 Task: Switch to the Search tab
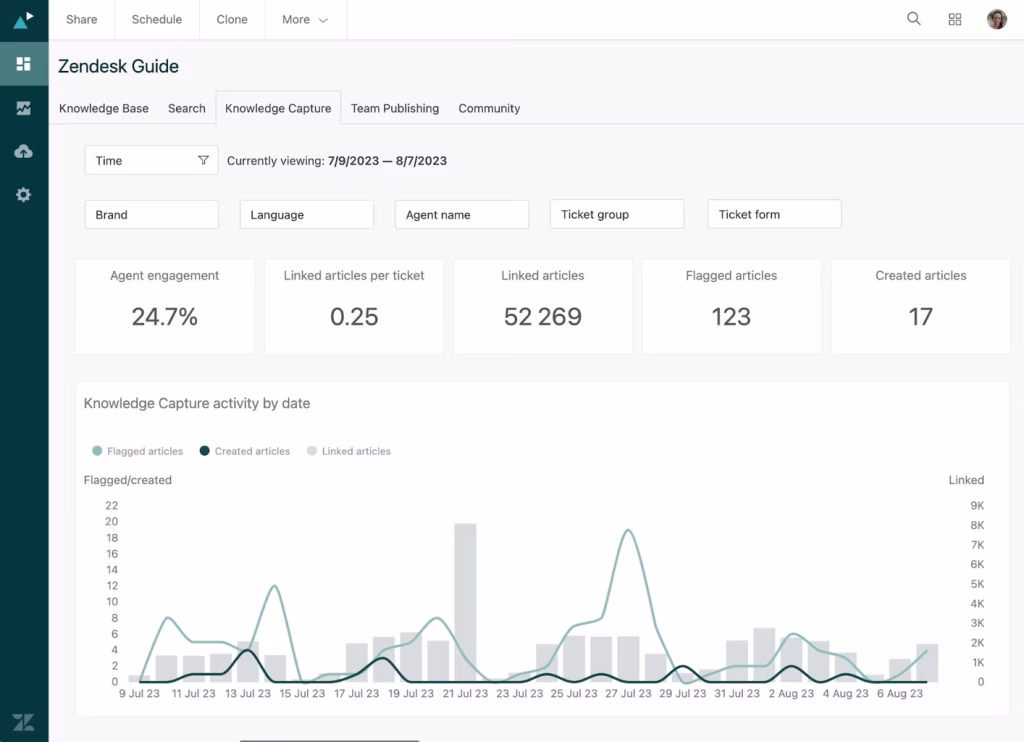click(187, 108)
